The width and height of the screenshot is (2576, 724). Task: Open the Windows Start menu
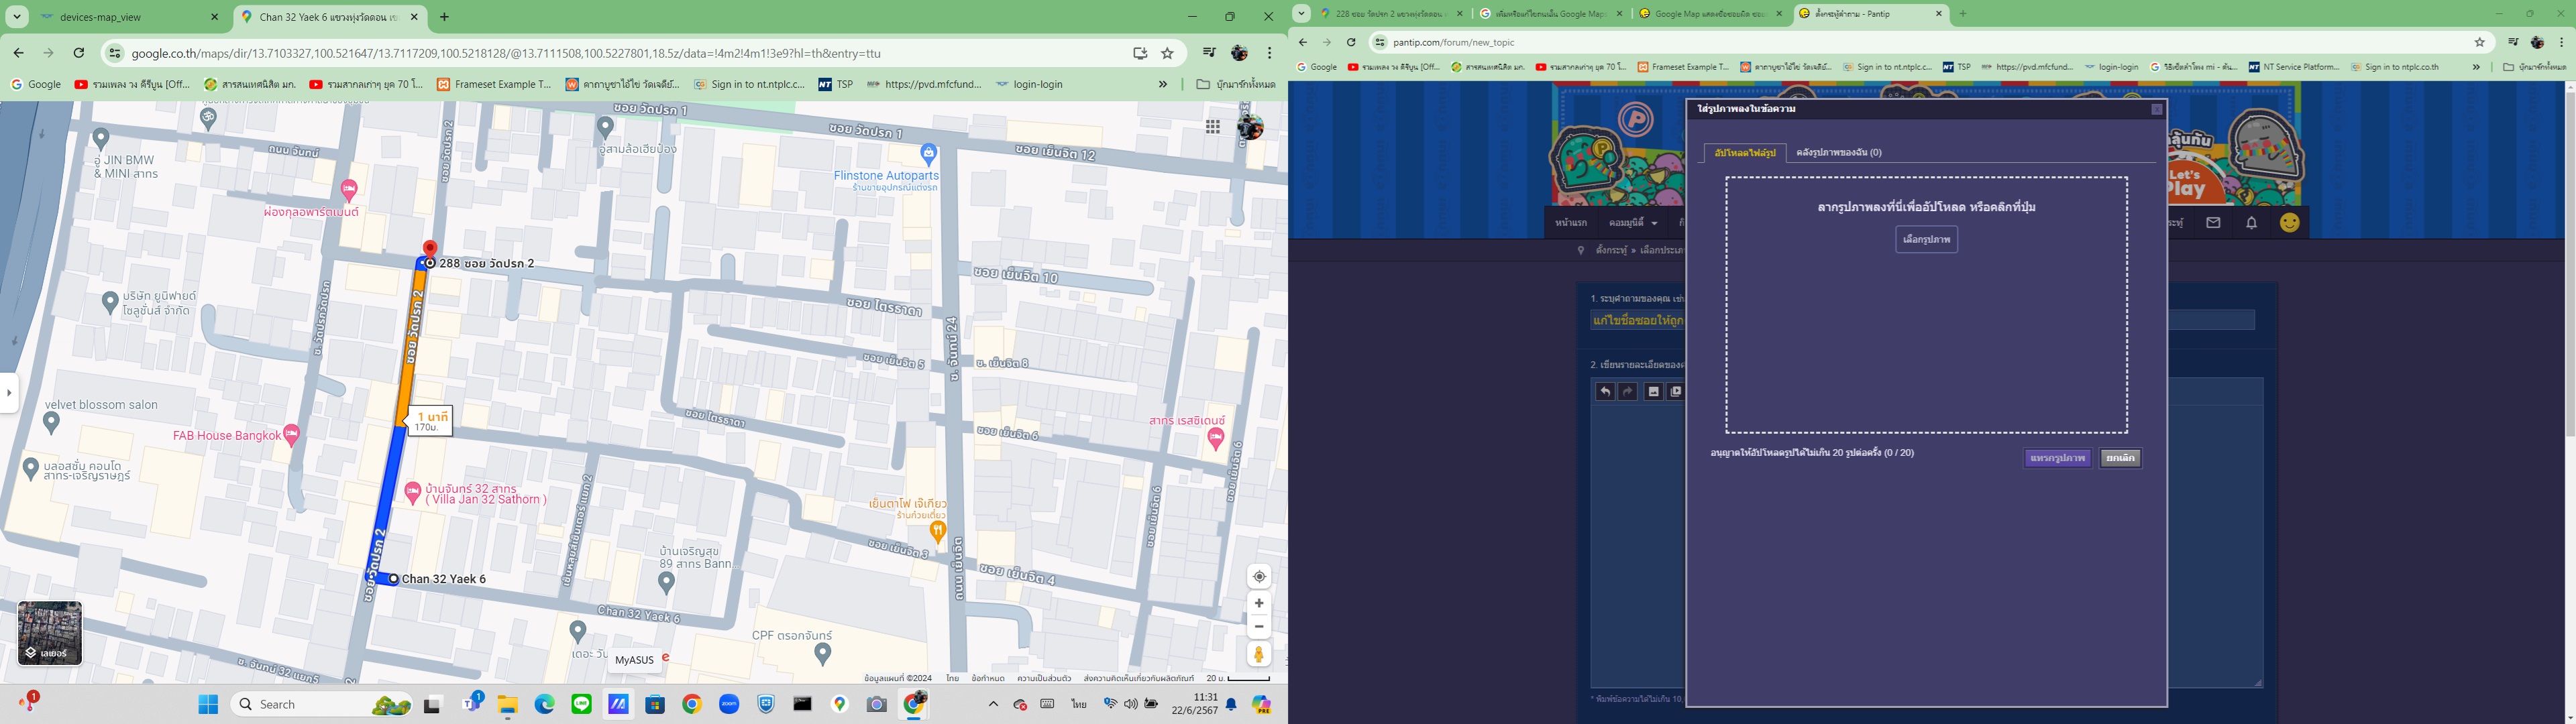click(x=208, y=705)
